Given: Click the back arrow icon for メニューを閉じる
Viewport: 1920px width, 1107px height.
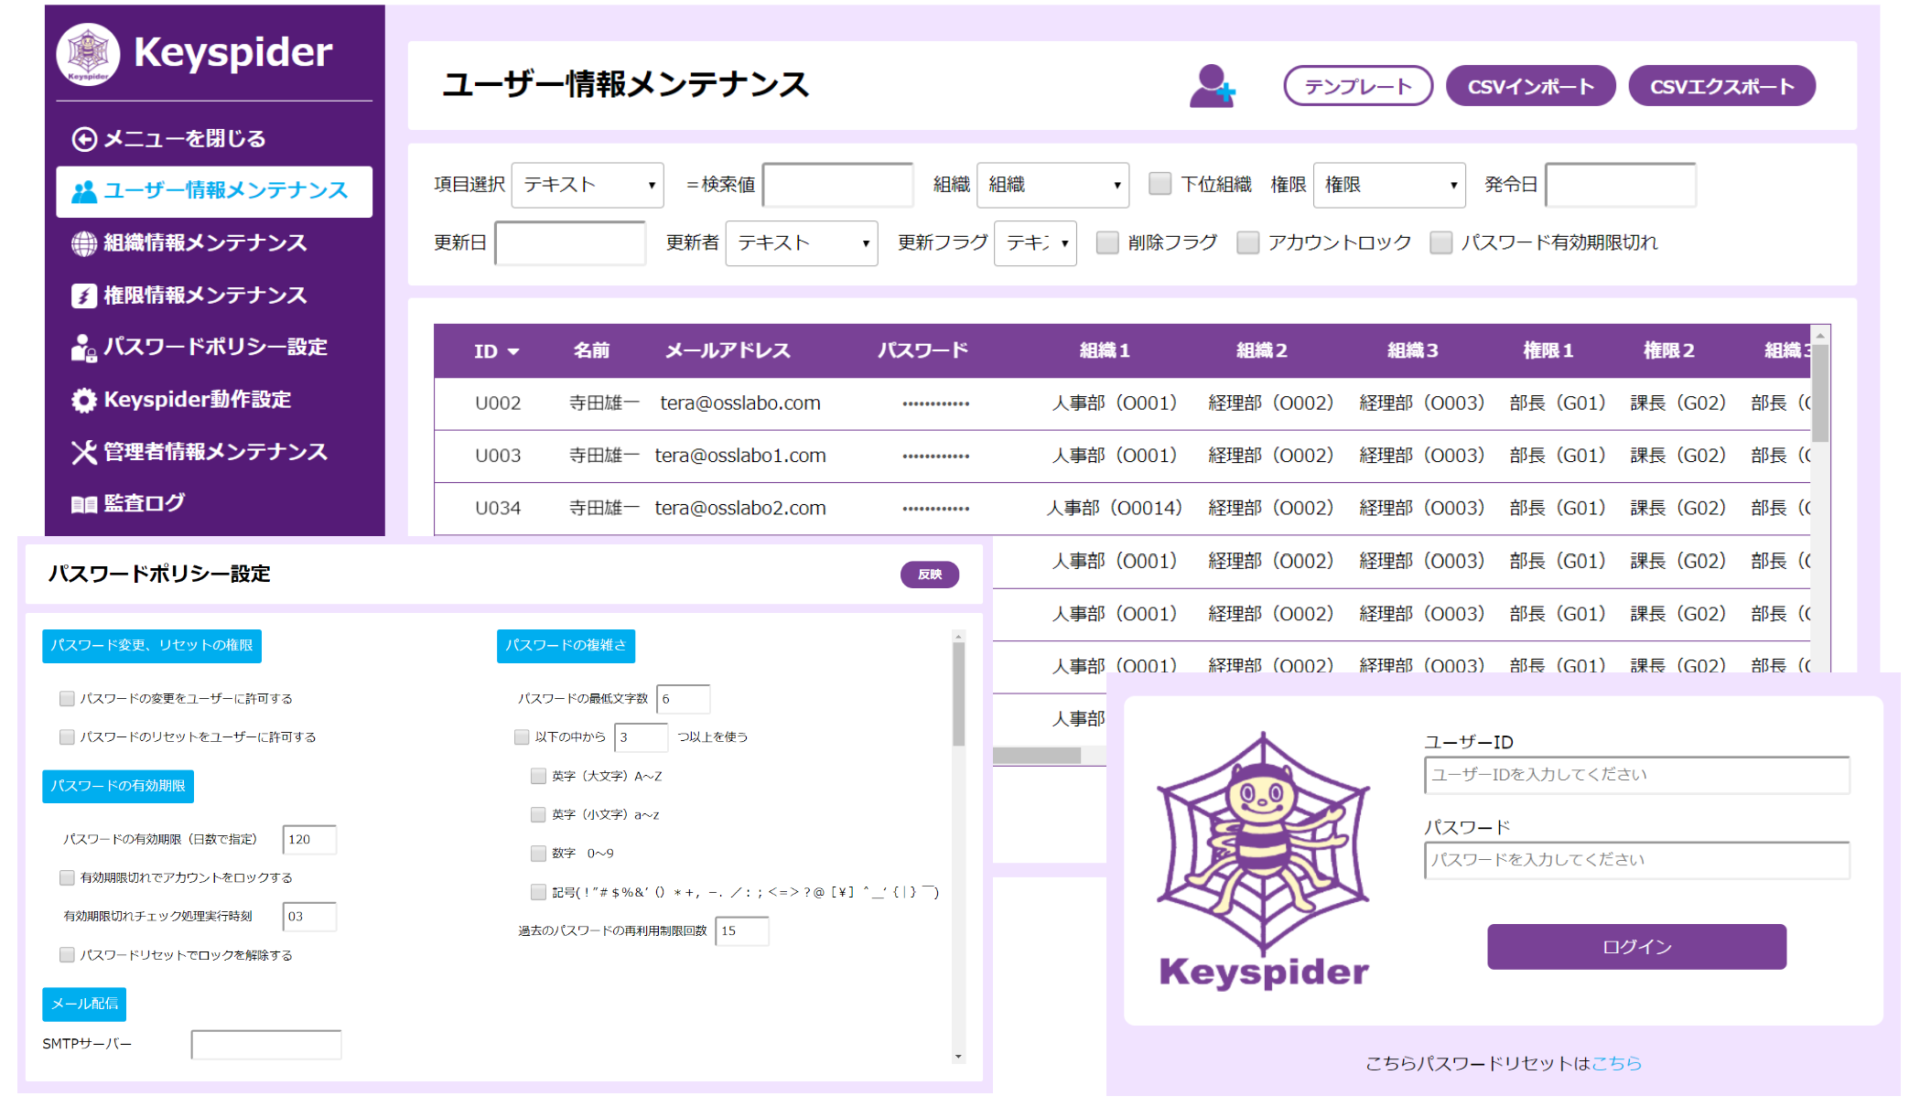Looking at the screenshot, I should pos(84,139).
